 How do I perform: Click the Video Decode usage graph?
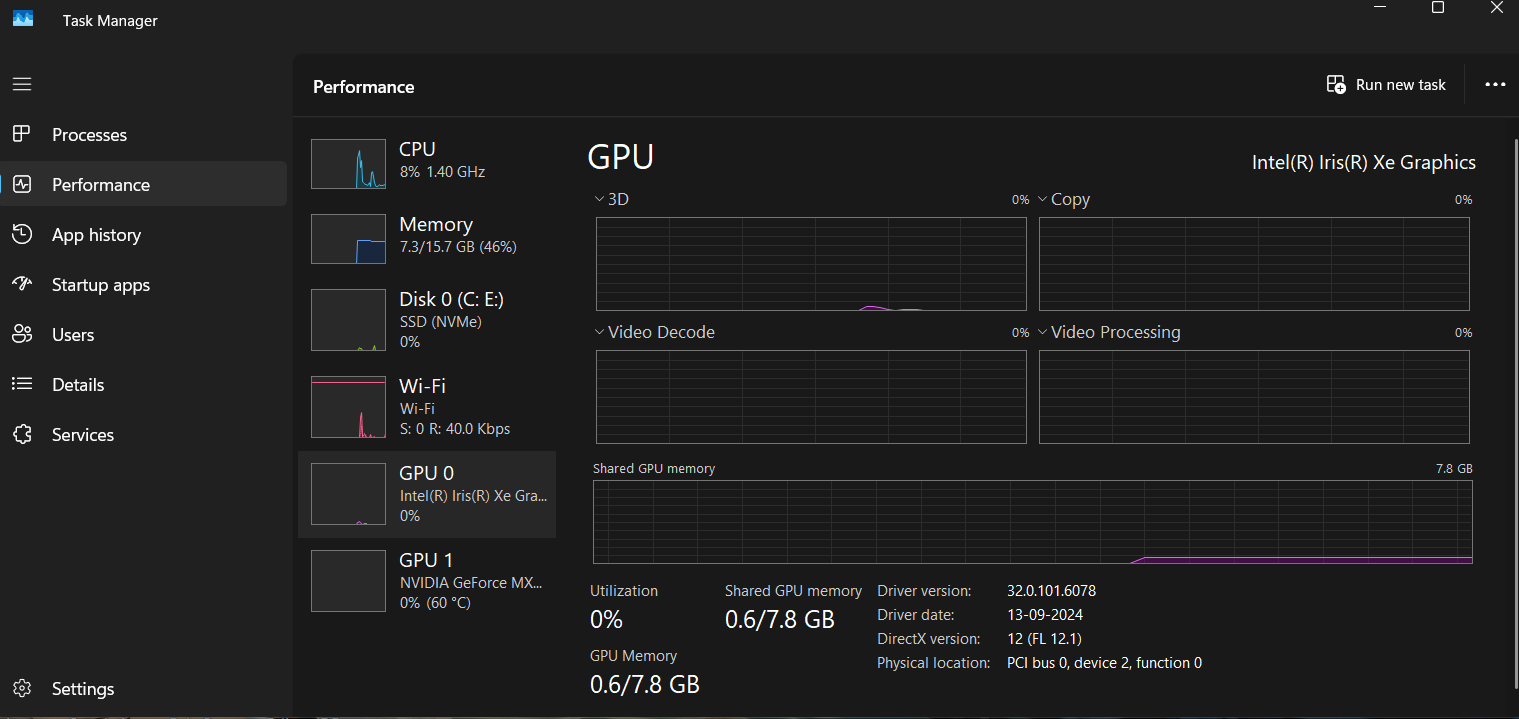811,397
